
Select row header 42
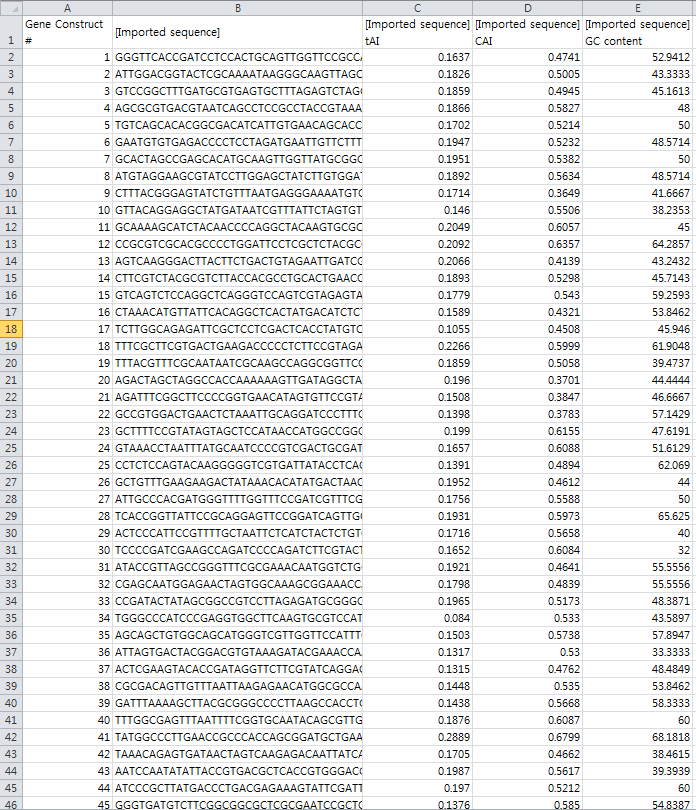click(x=11, y=737)
